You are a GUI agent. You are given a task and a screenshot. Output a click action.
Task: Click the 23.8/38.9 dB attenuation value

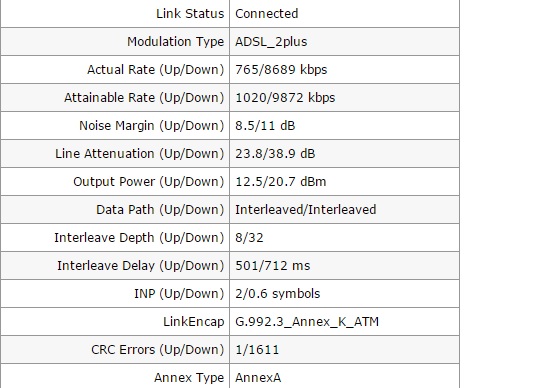pos(275,154)
